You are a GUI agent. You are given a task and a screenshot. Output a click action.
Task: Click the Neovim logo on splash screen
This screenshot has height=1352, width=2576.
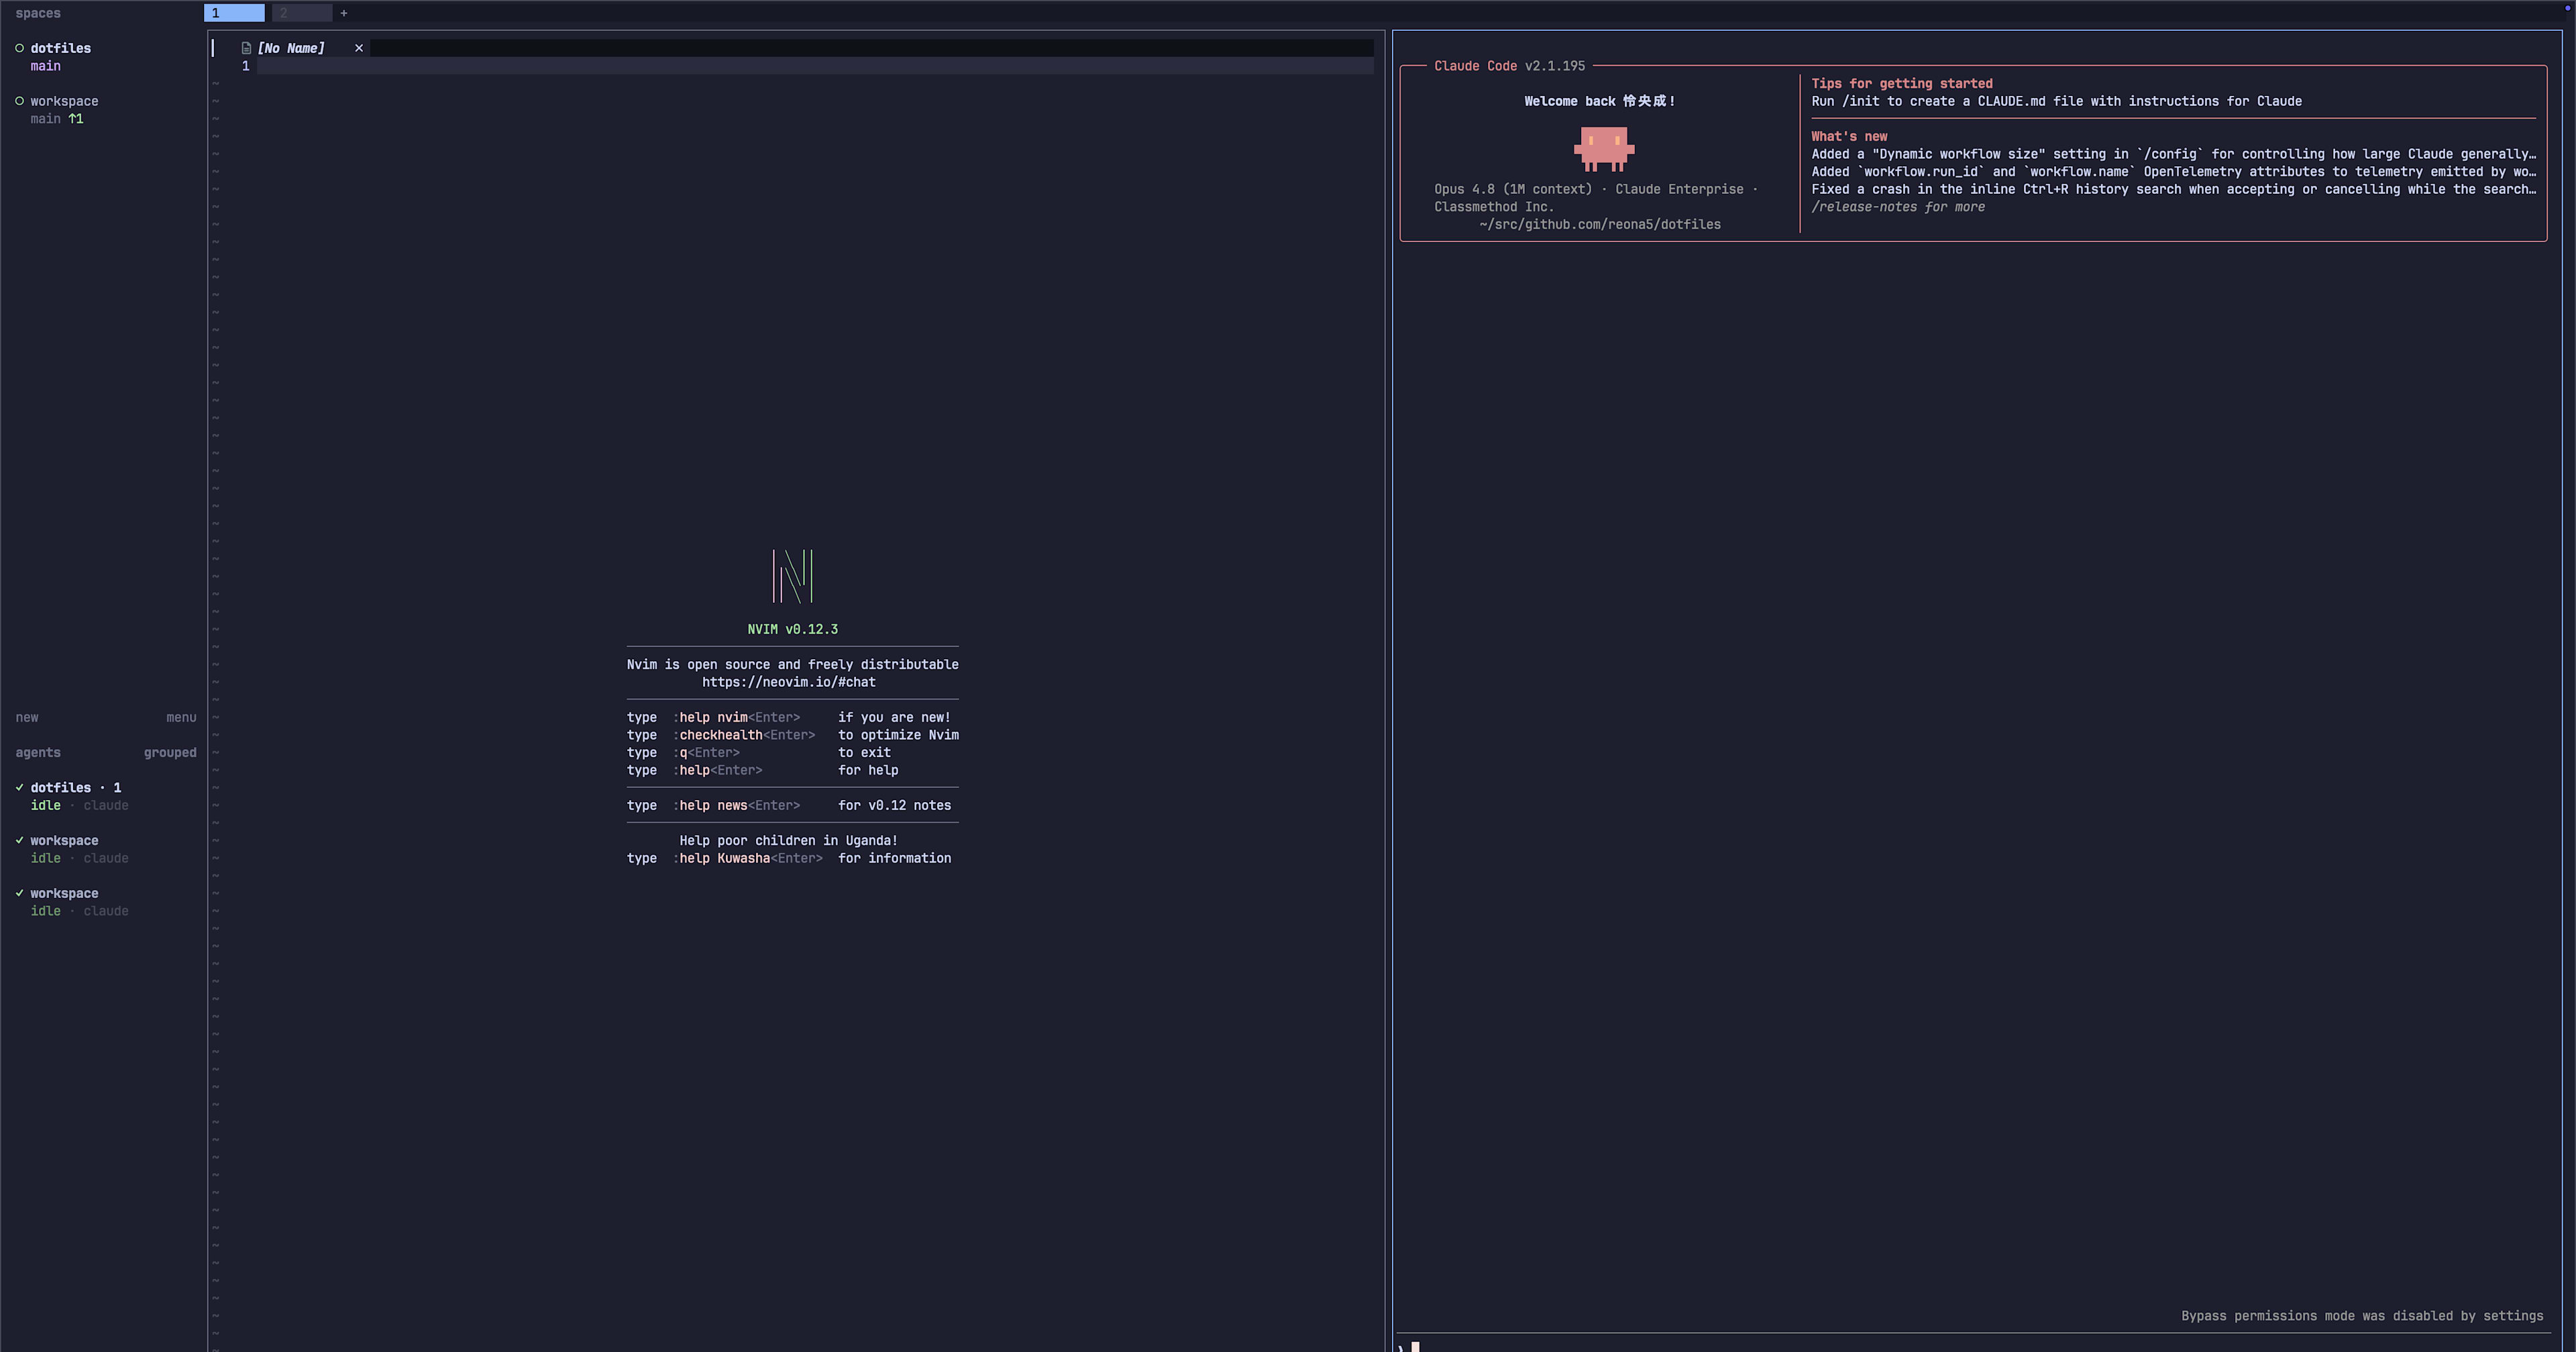tap(792, 576)
